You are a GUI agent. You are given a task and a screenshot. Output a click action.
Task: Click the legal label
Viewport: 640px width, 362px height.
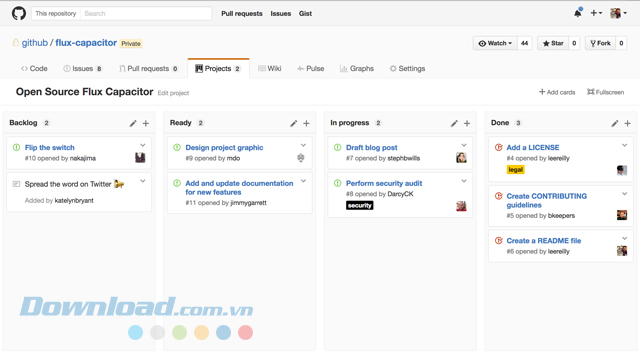point(516,170)
